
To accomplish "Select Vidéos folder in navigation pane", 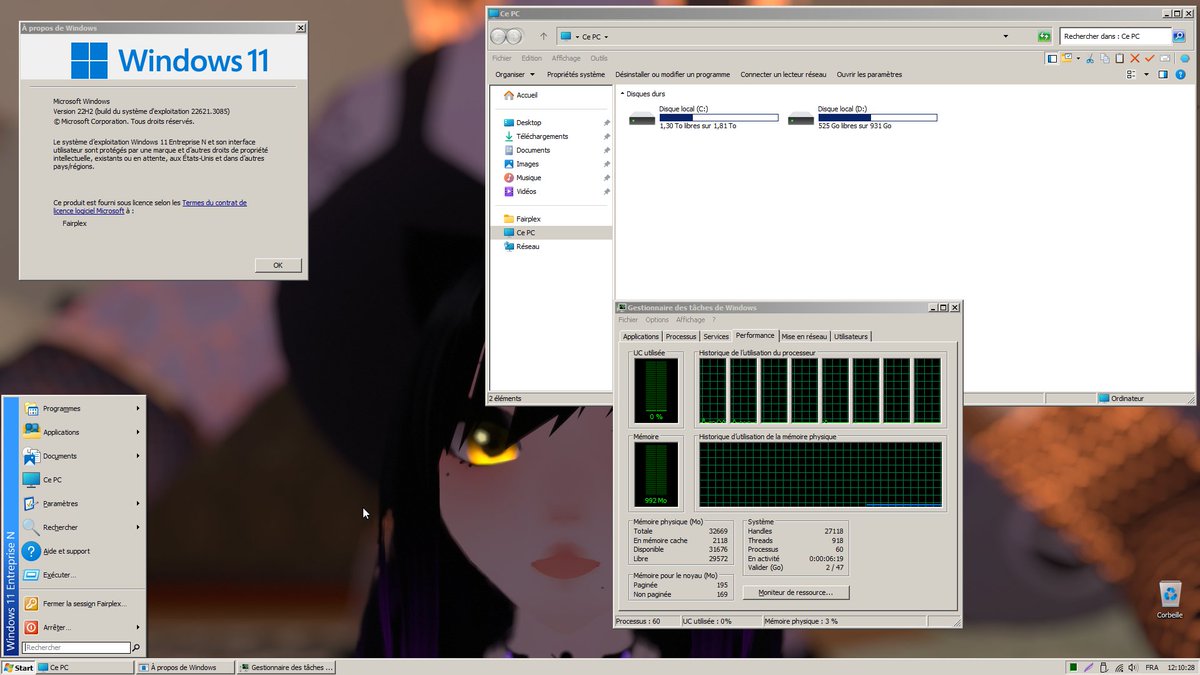I will point(520,191).
